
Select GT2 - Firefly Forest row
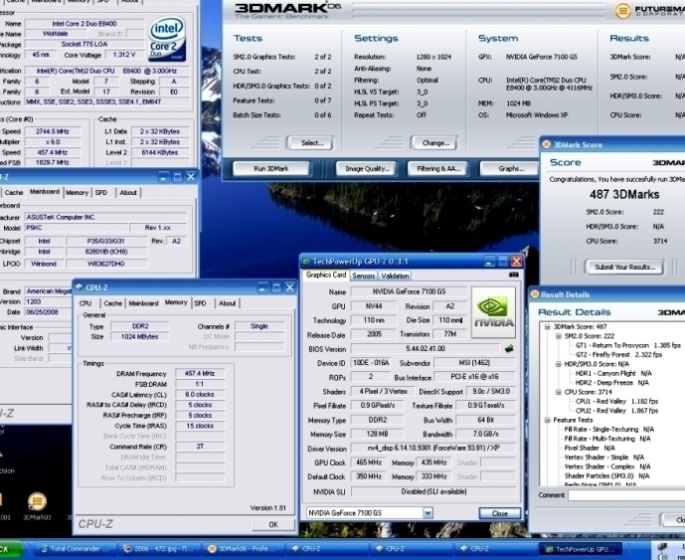[x=619, y=355]
